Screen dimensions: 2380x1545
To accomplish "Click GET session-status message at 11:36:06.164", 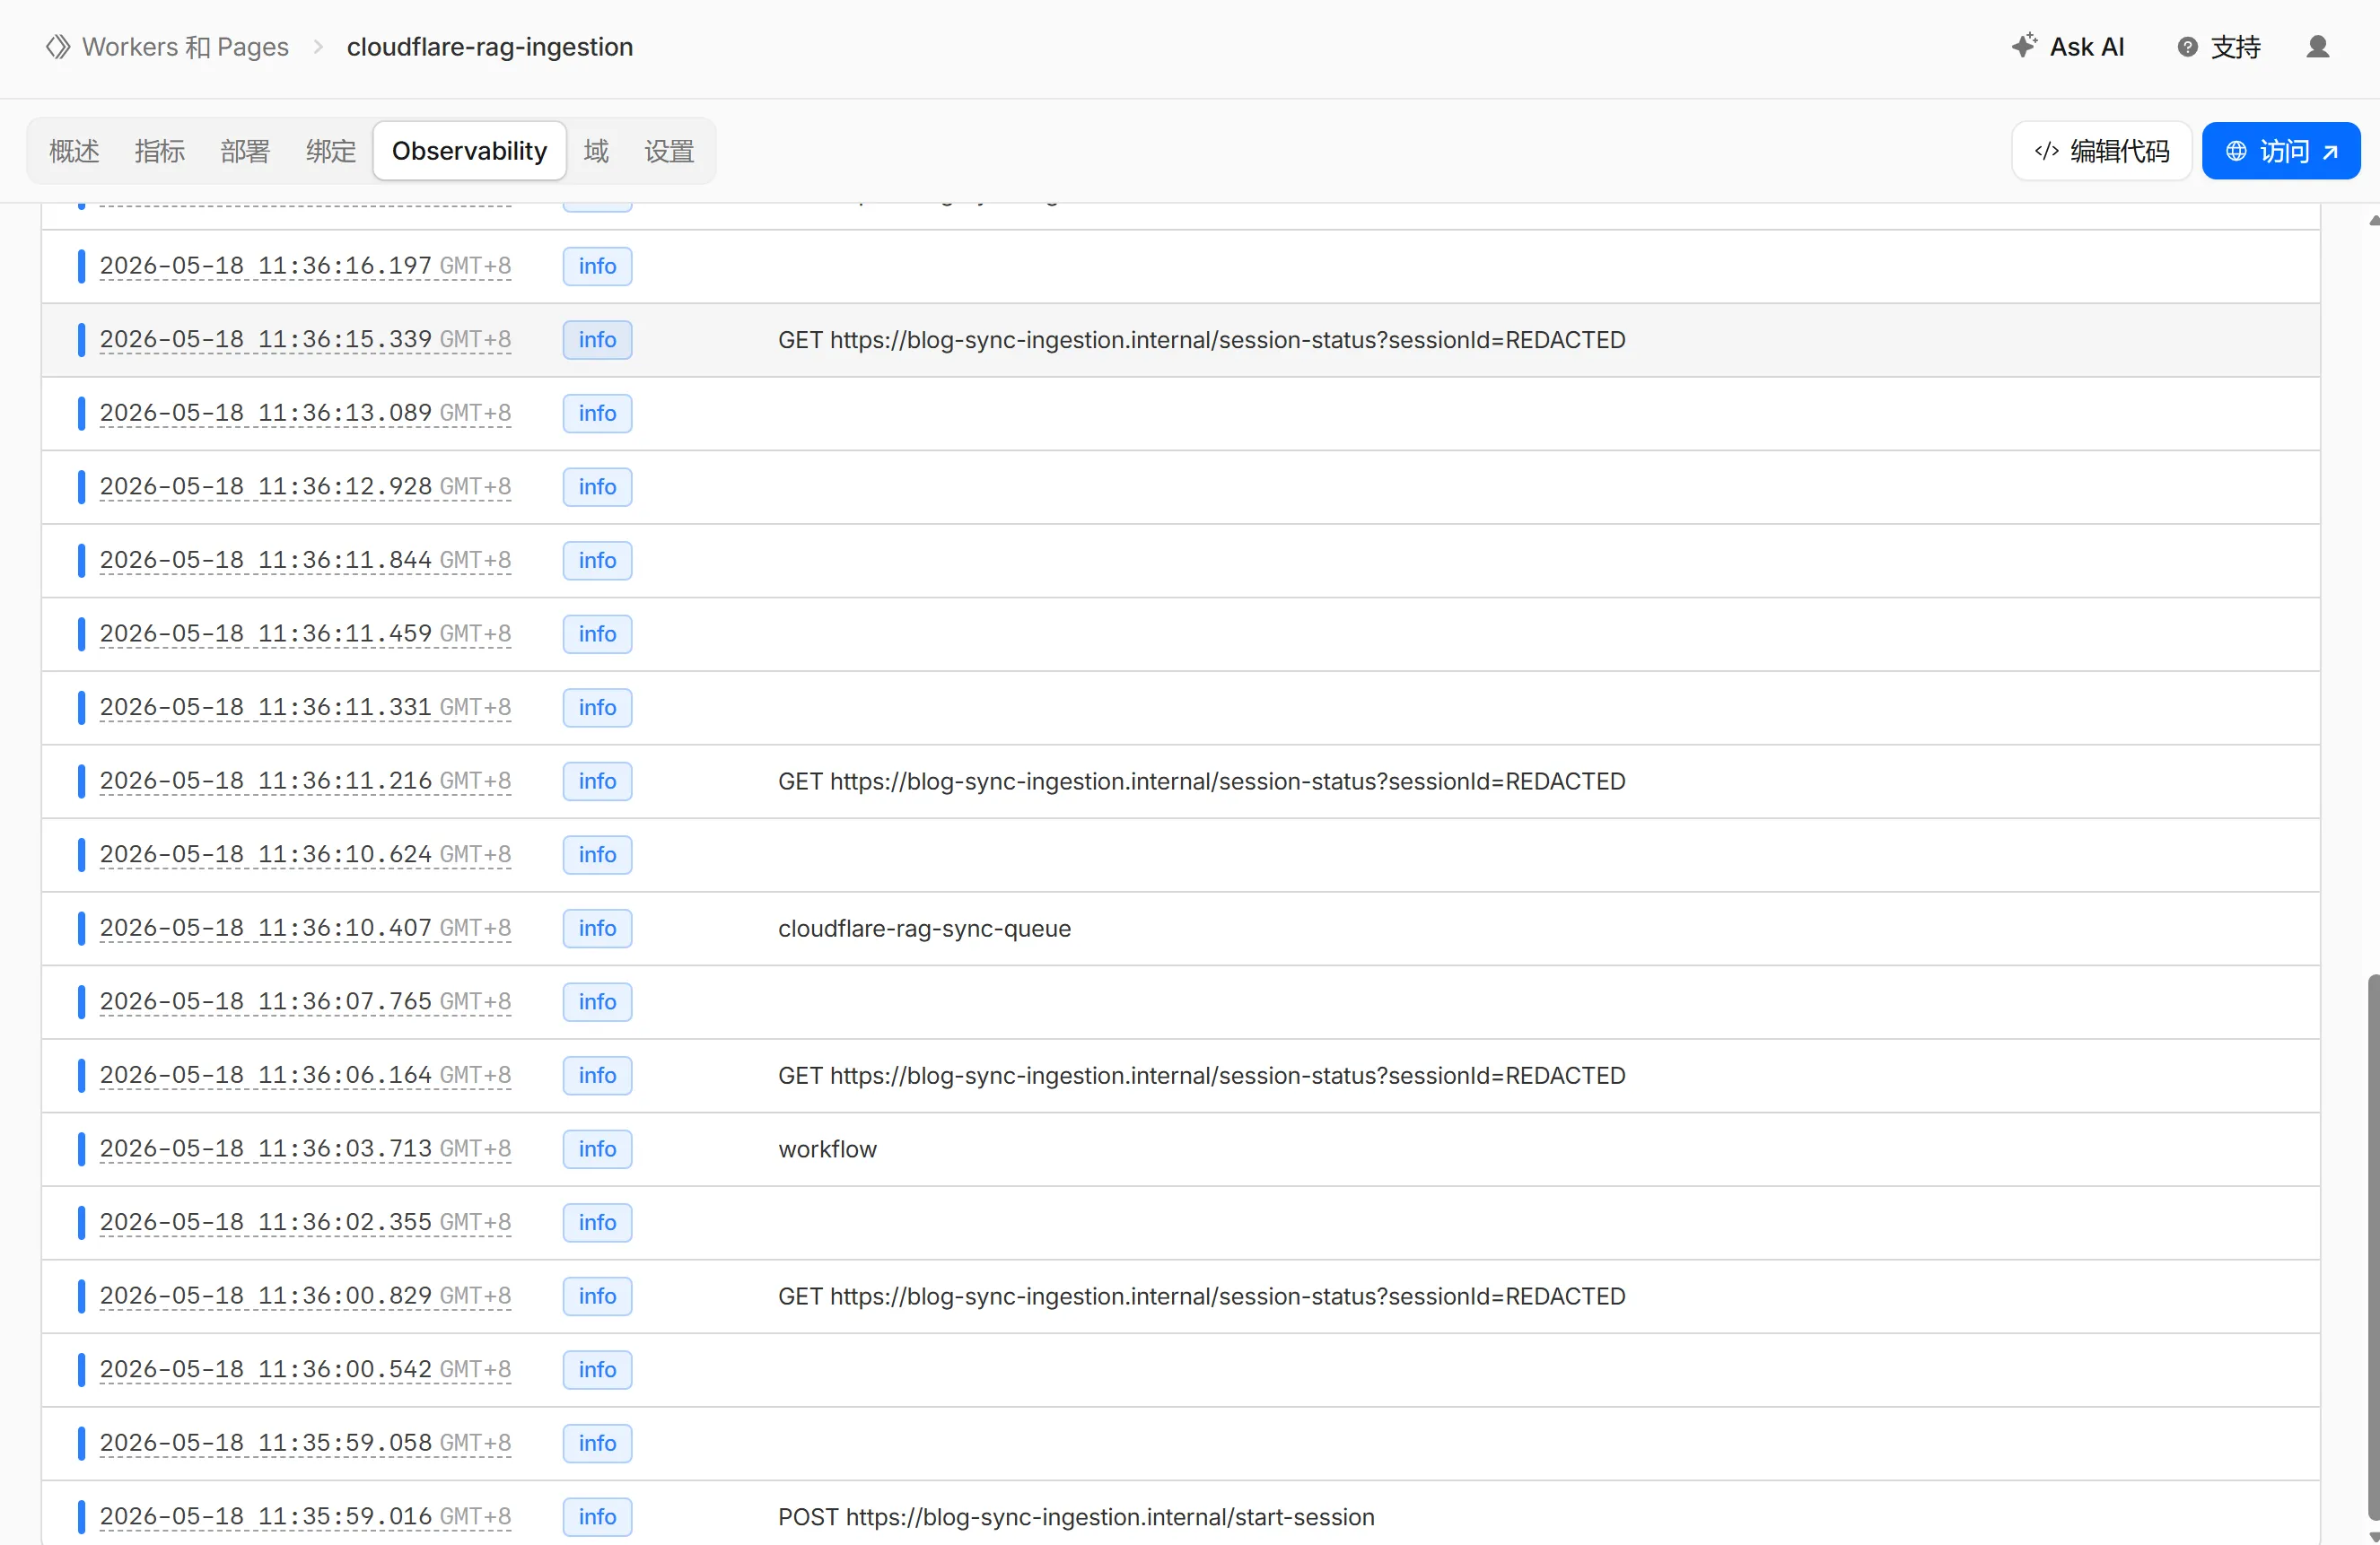I will 1202,1075.
